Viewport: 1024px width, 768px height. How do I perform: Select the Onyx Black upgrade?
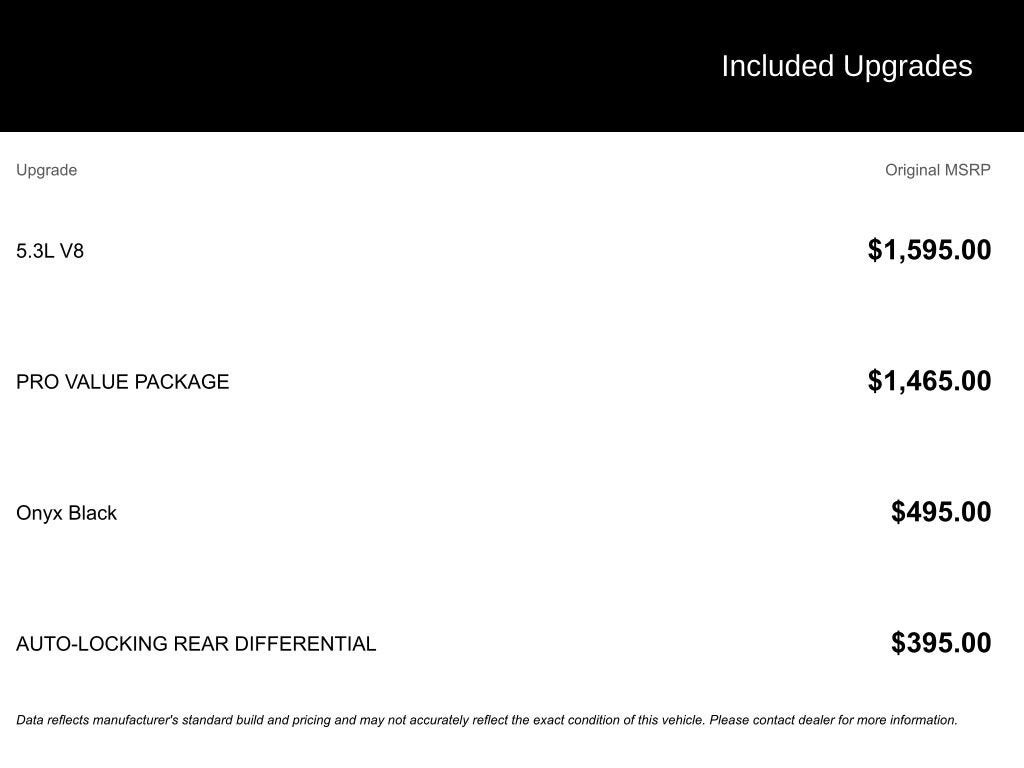coord(66,513)
